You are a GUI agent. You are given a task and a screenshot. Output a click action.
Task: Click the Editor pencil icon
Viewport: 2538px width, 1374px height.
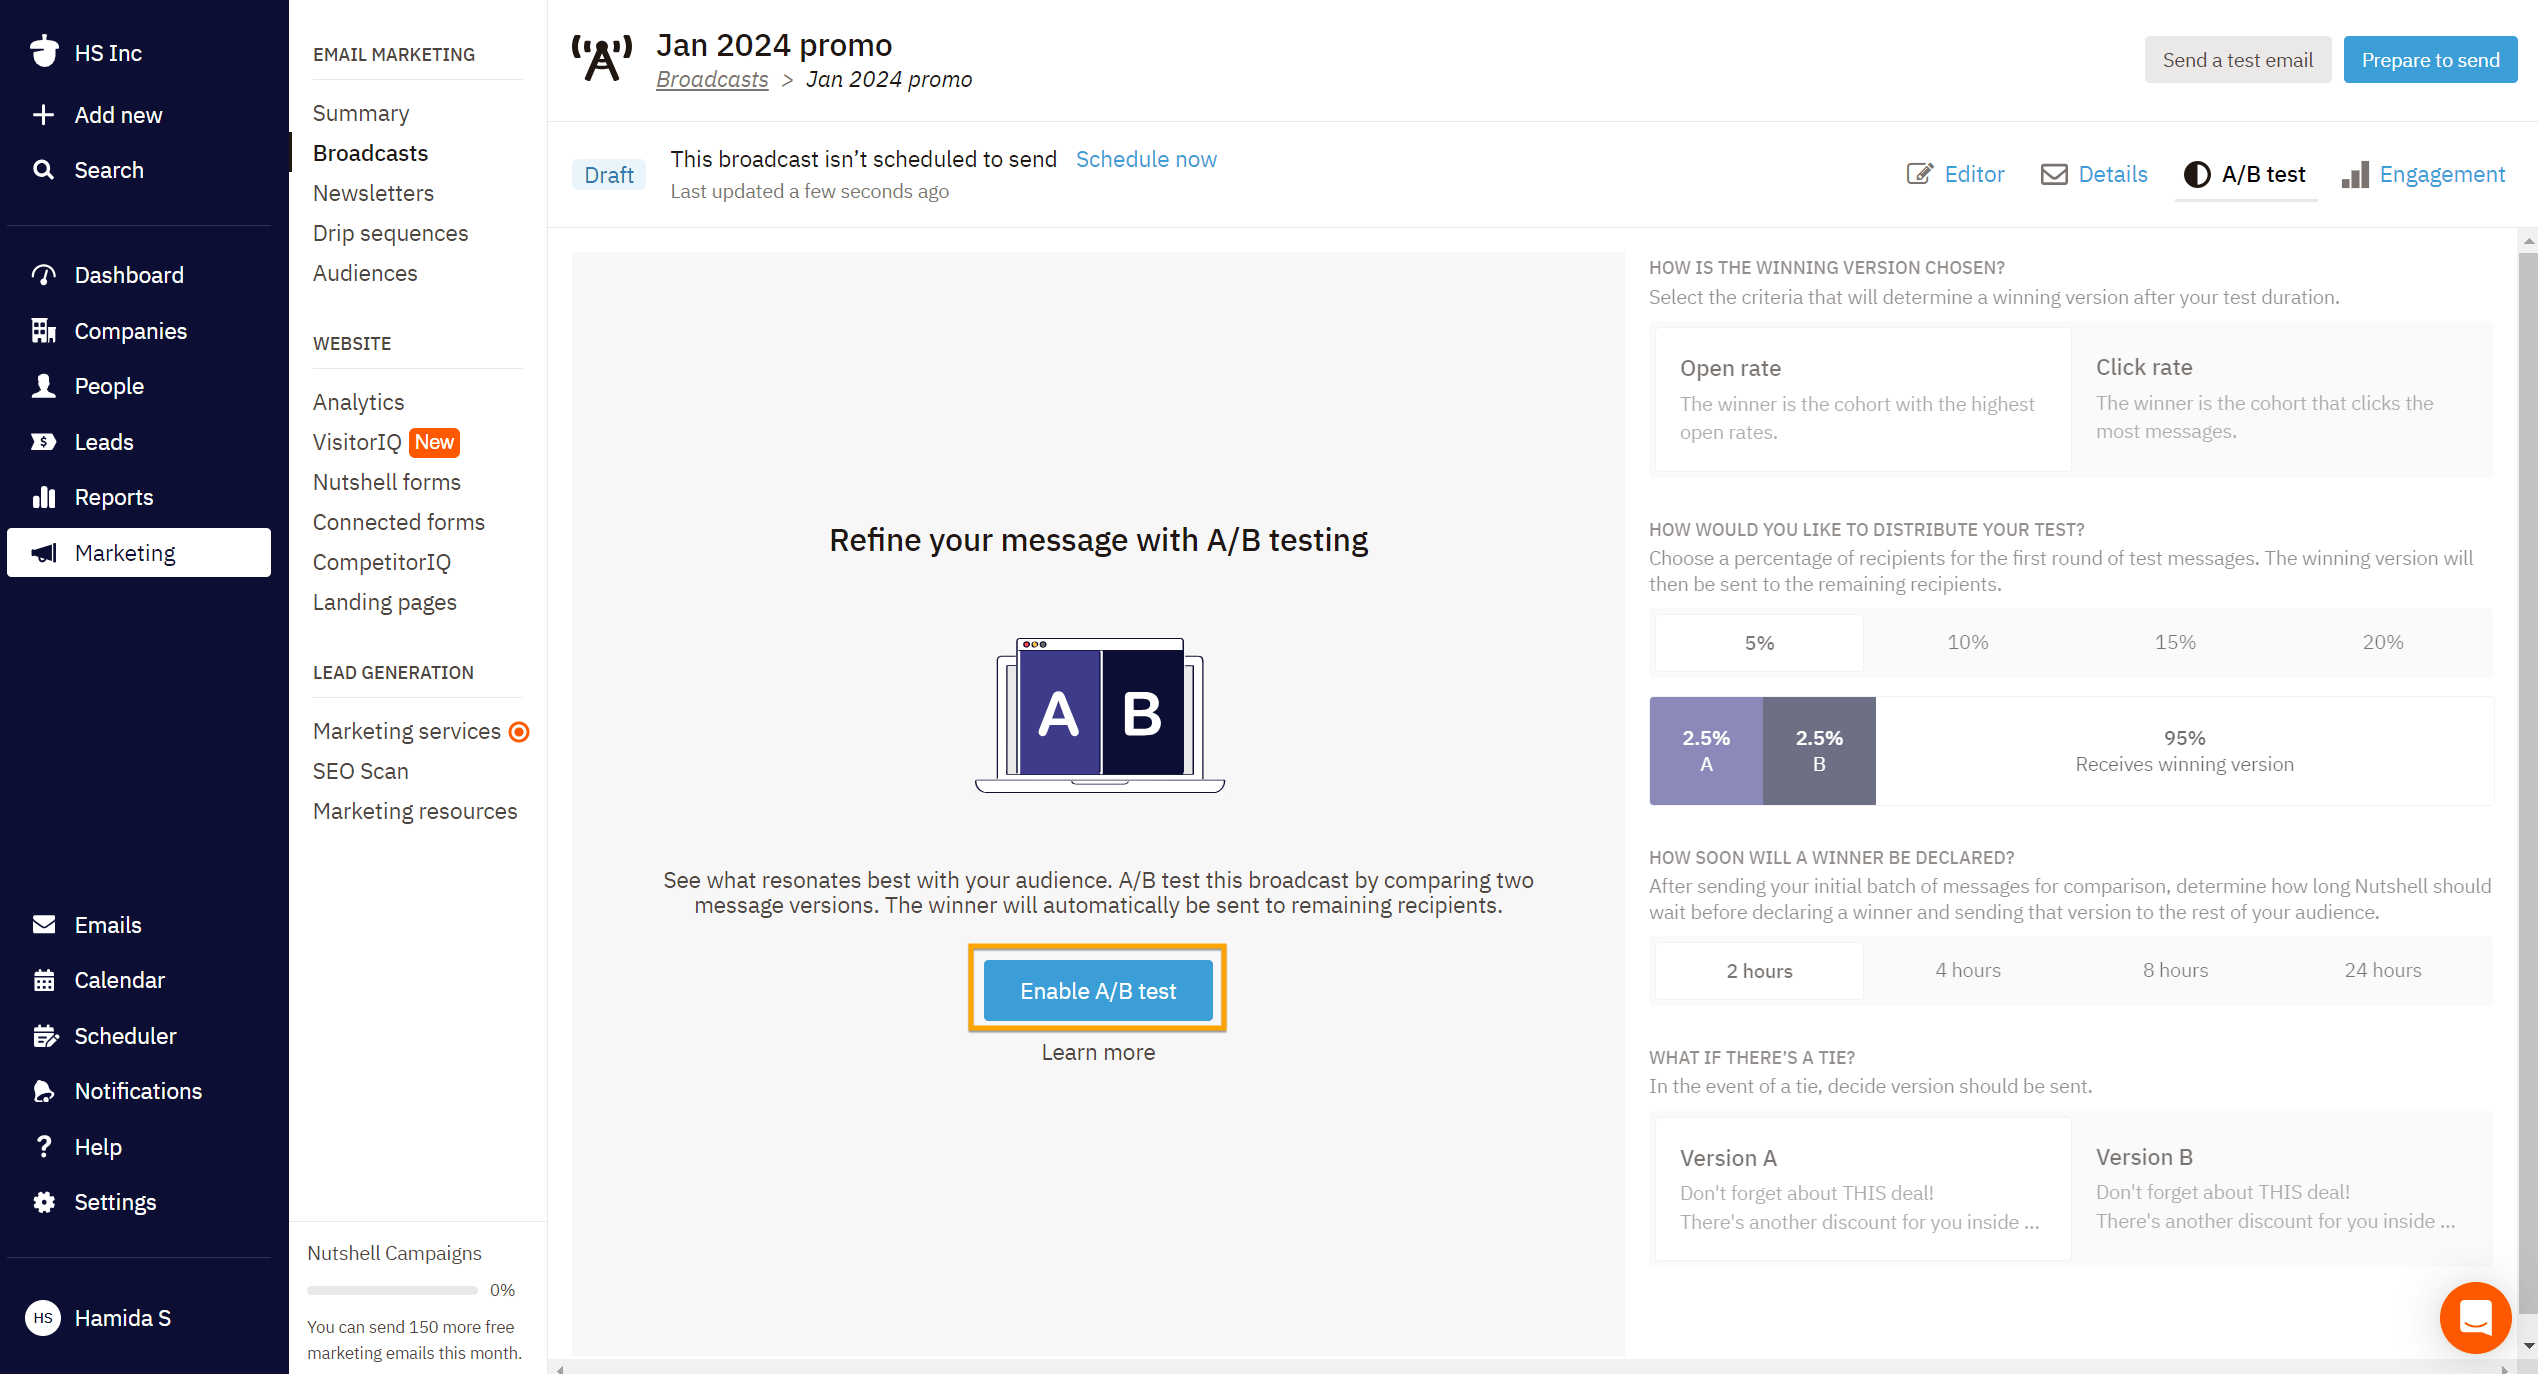[x=1919, y=174]
